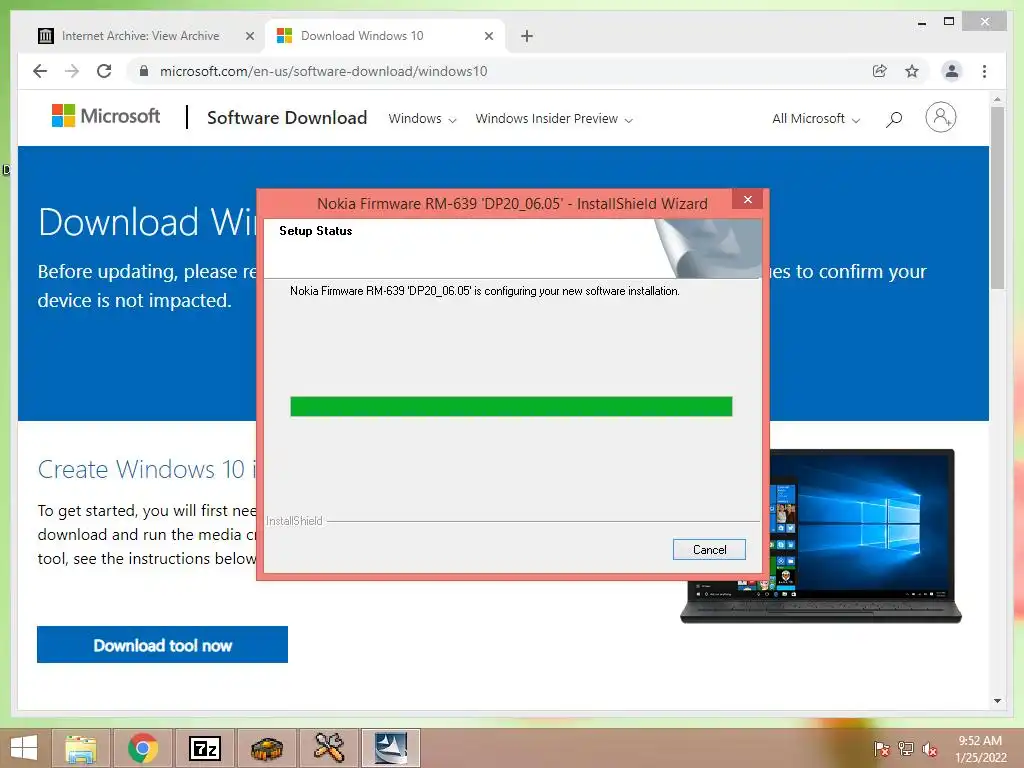This screenshot has width=1024, height=768.
Task: Click the InstallShield setup taskbar icon
Action: [391, 748]
